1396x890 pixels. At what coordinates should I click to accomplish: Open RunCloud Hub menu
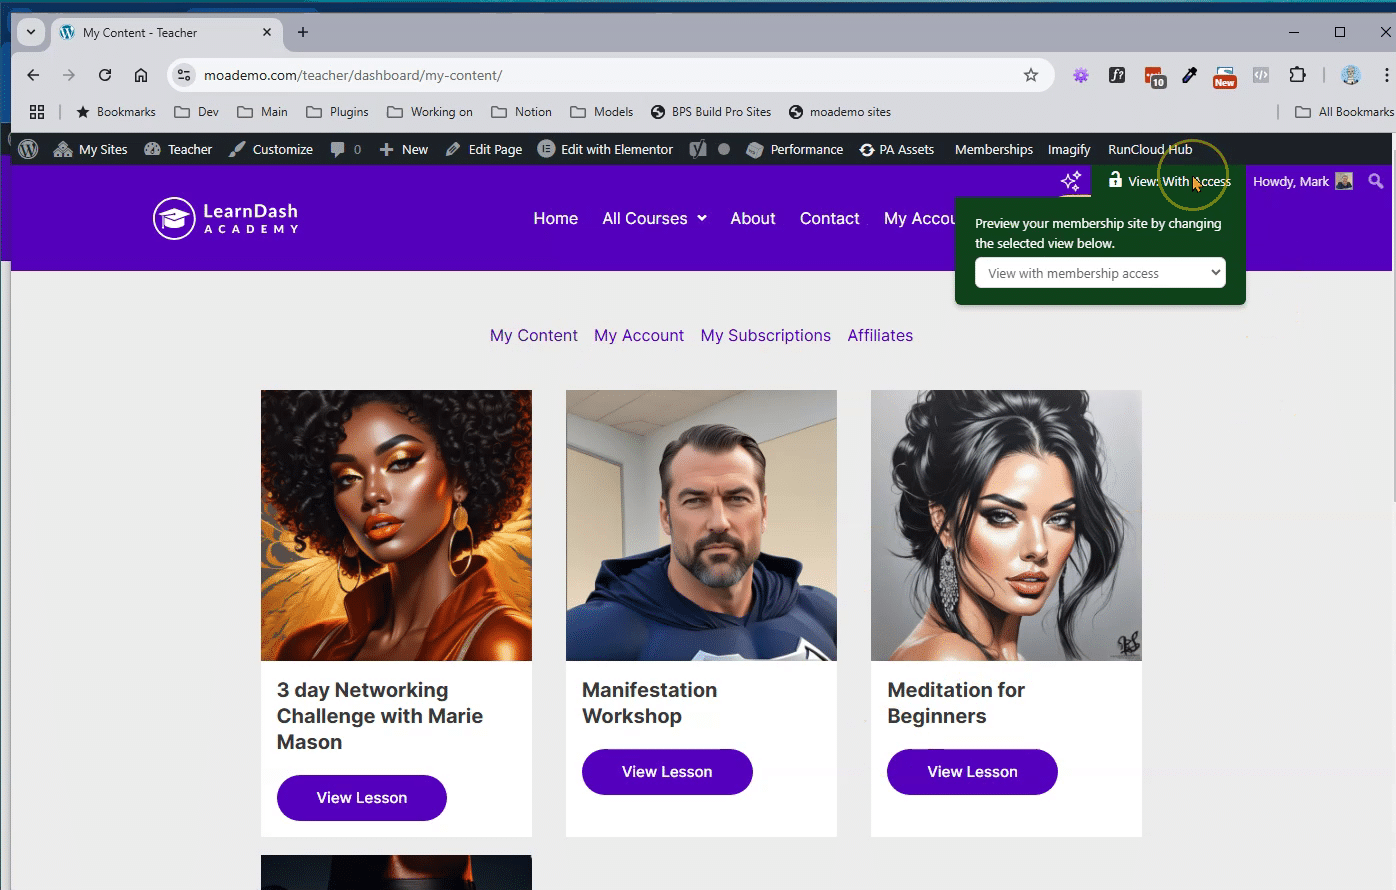pyautogui.click(x=1150, y=149)
